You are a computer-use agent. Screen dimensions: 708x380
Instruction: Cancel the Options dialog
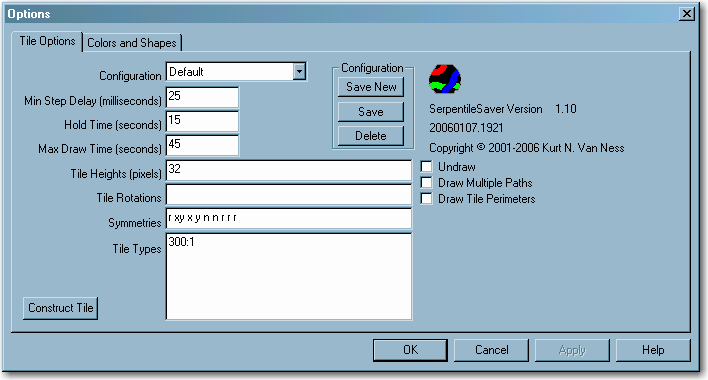coord(491,350)
